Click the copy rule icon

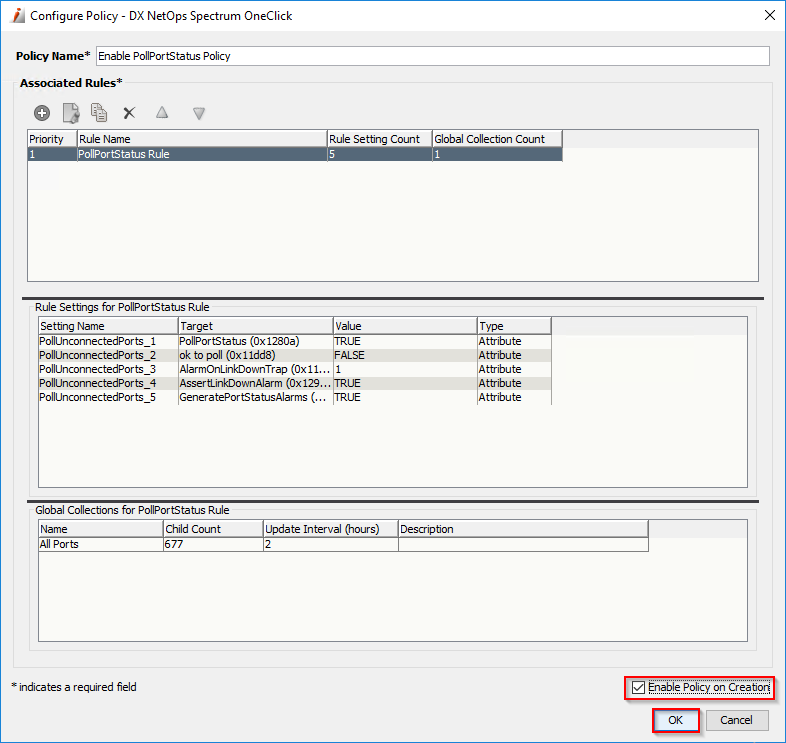click(99, 113)
